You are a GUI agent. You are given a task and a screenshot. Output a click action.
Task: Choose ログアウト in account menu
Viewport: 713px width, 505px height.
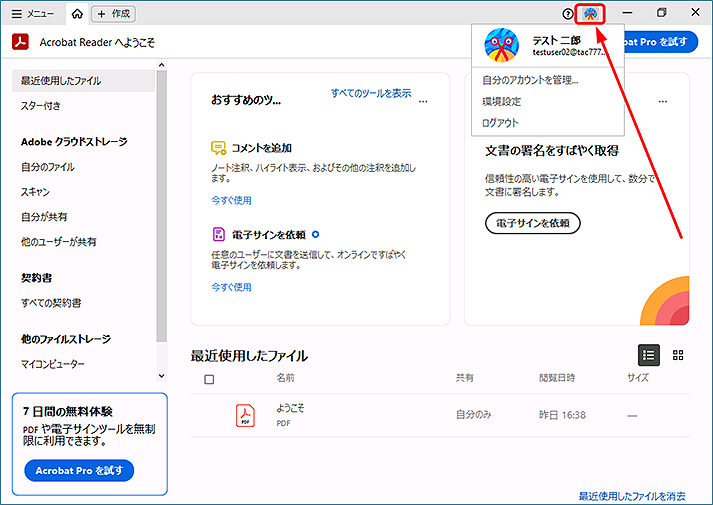[500, 123]
